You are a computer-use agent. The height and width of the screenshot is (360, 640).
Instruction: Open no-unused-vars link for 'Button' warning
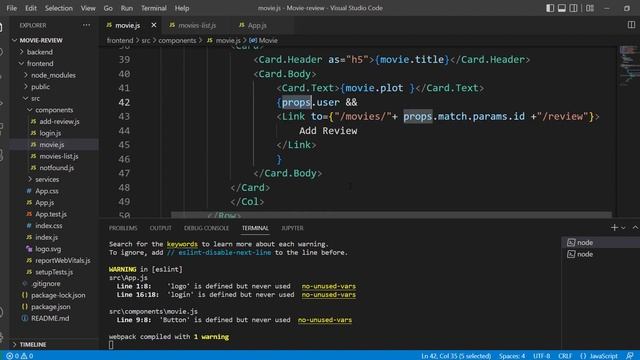(x=324, y=320)
